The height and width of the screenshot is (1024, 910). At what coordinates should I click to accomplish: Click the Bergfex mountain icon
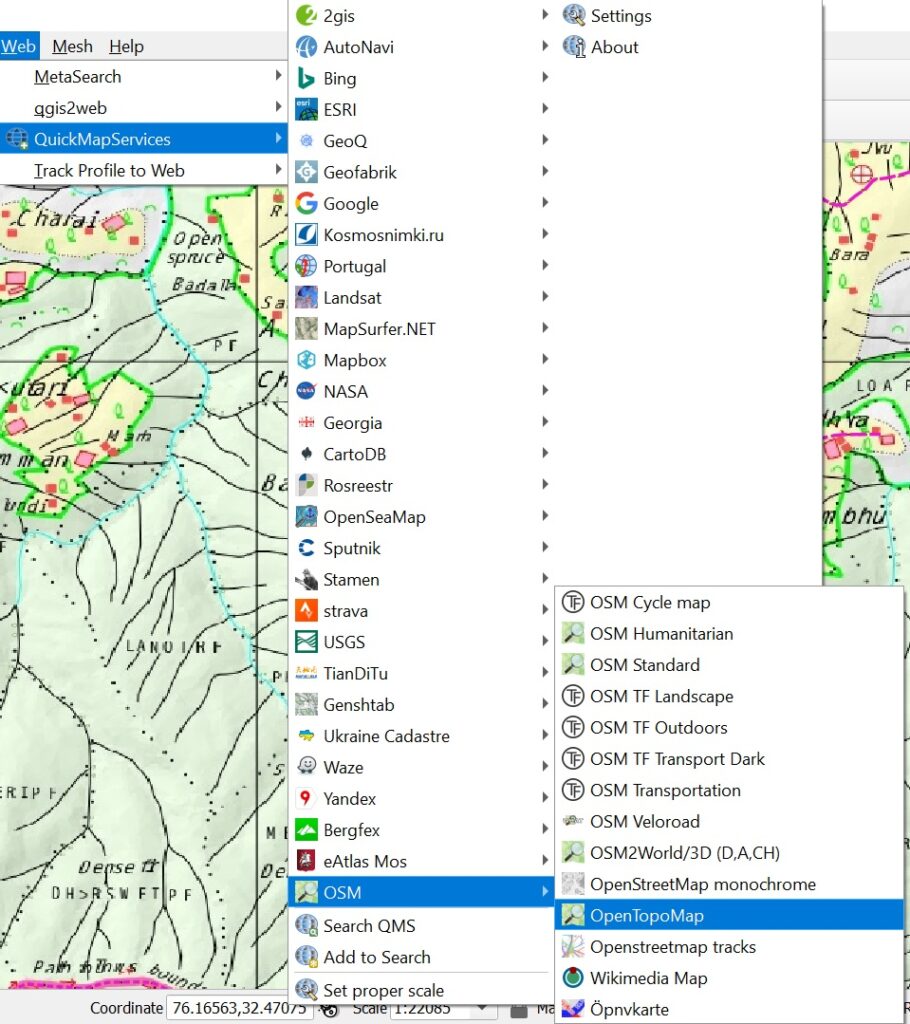coord(306,829)
